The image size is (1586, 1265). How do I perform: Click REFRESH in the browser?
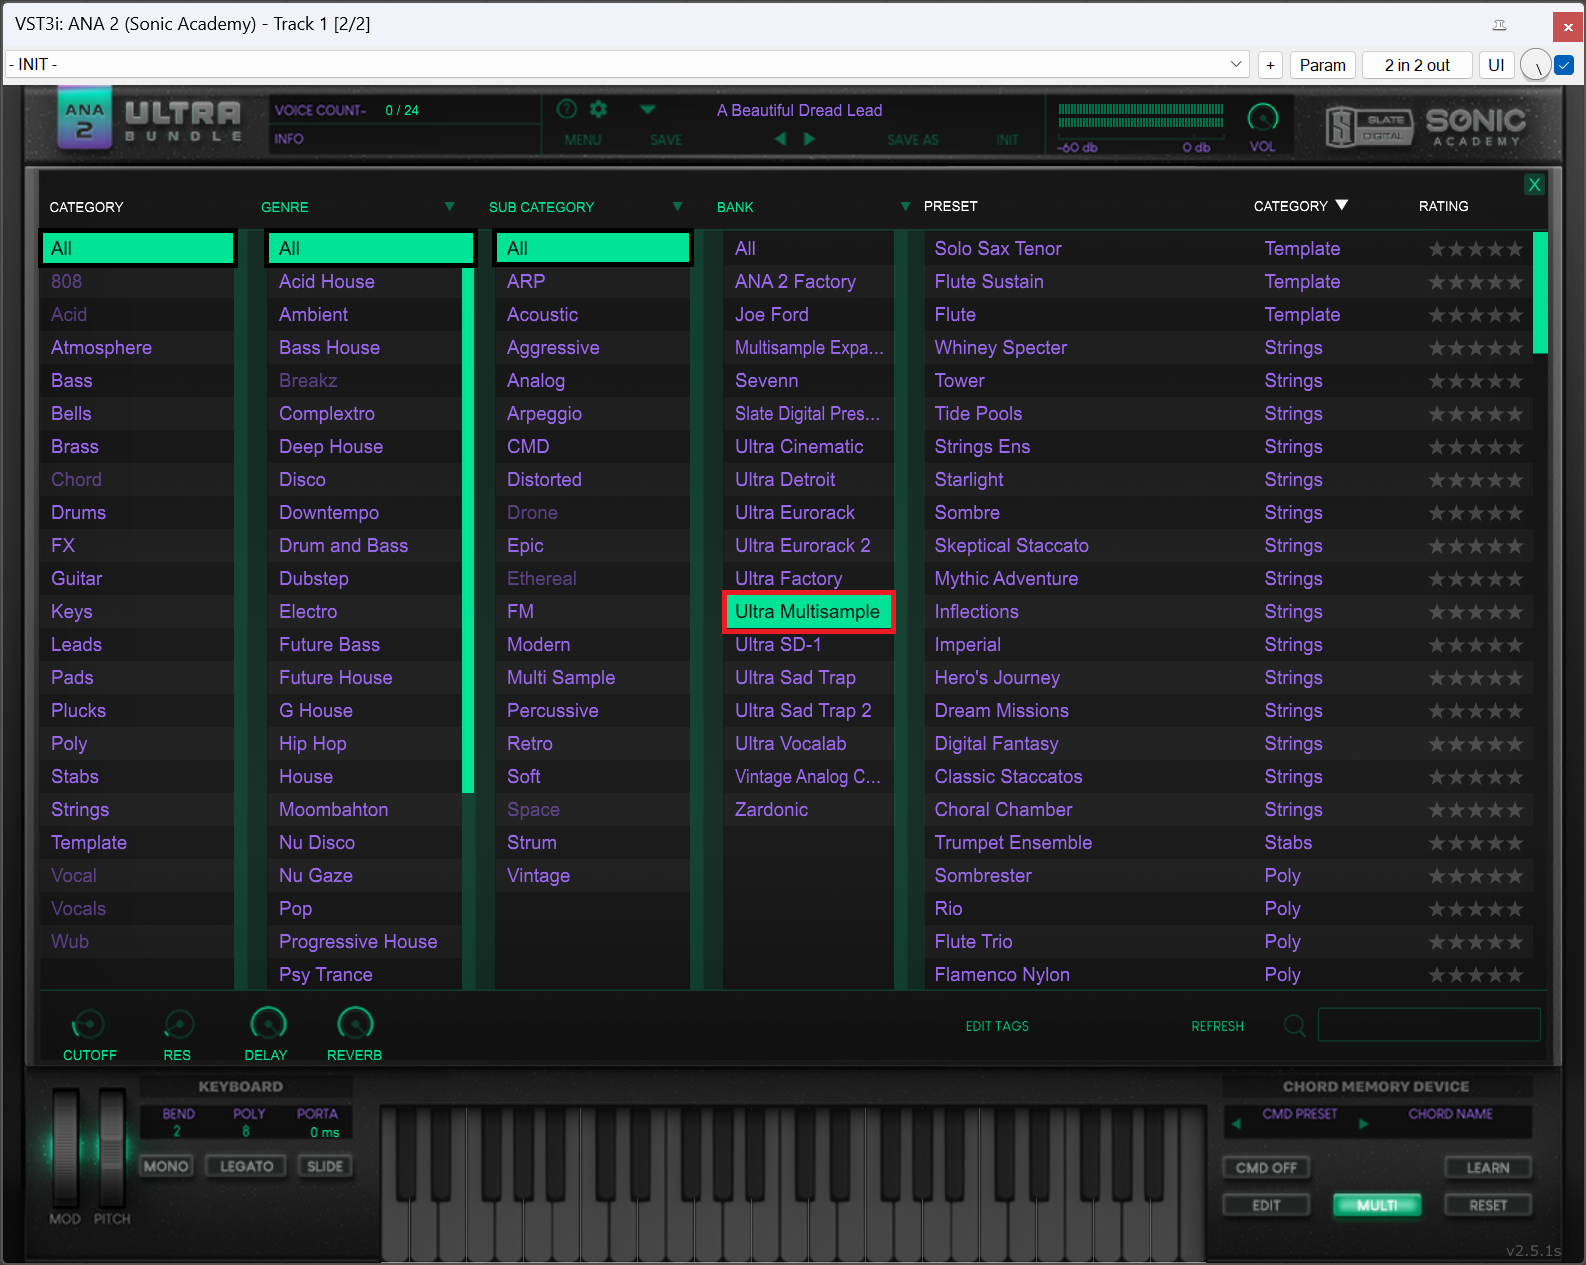click(1217, 1026)
